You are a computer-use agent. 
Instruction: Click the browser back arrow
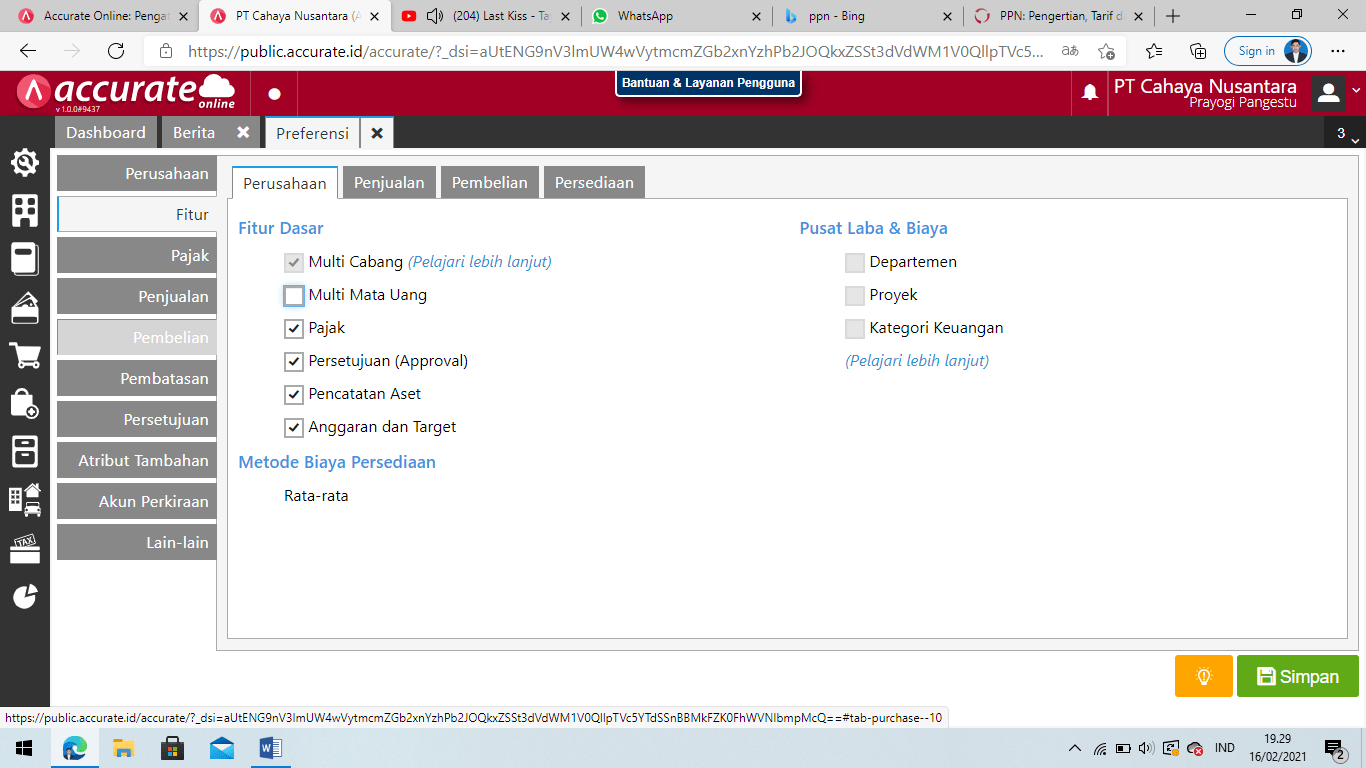[x=28, y=51]
